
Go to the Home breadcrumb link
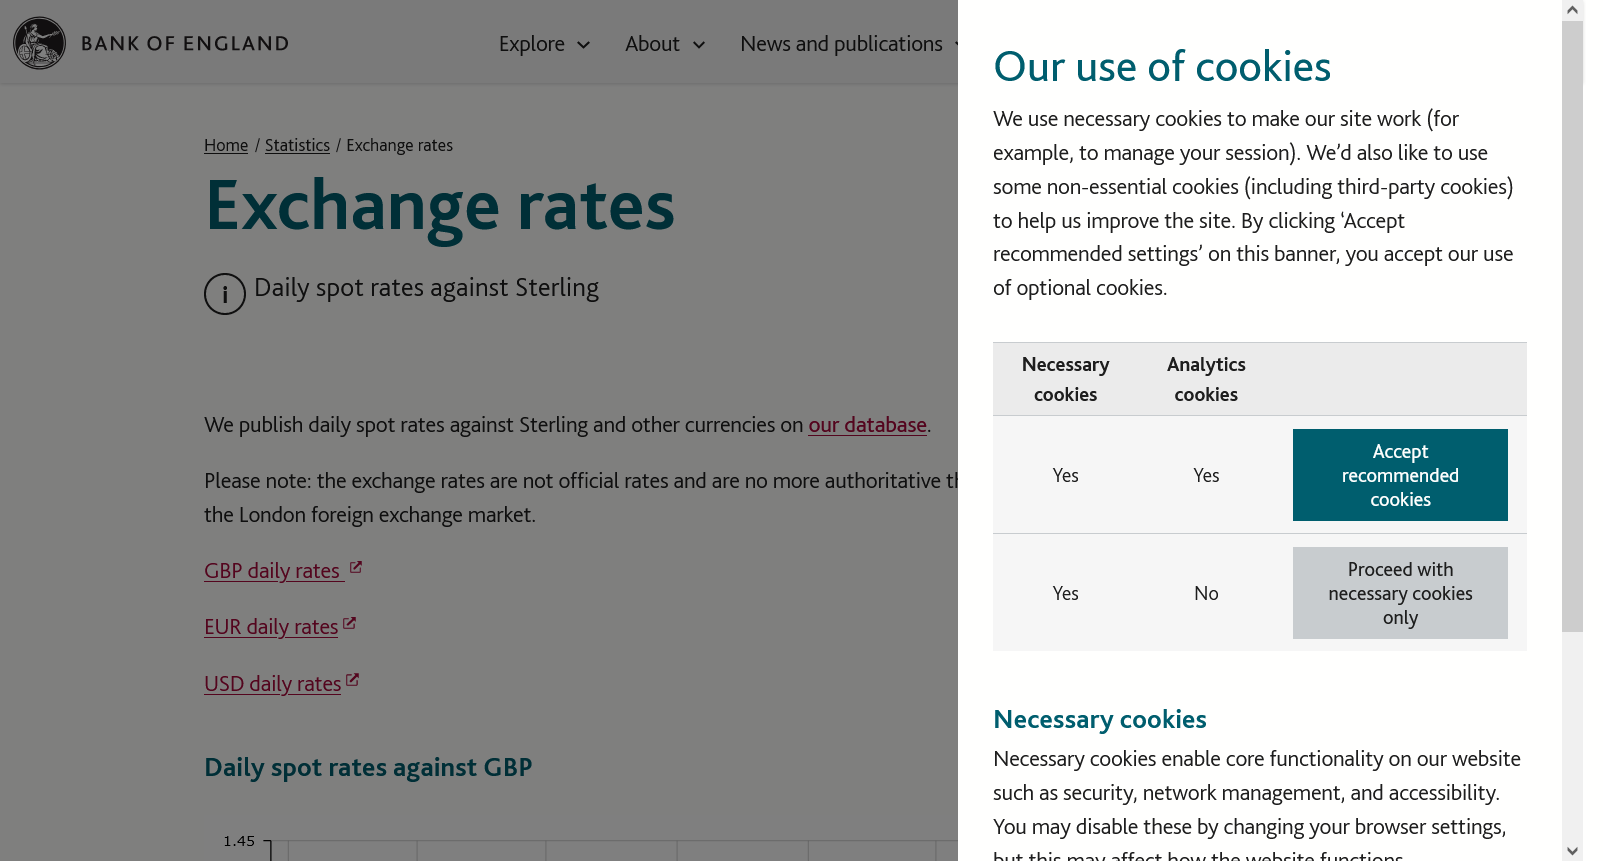(x=226, y=145)
